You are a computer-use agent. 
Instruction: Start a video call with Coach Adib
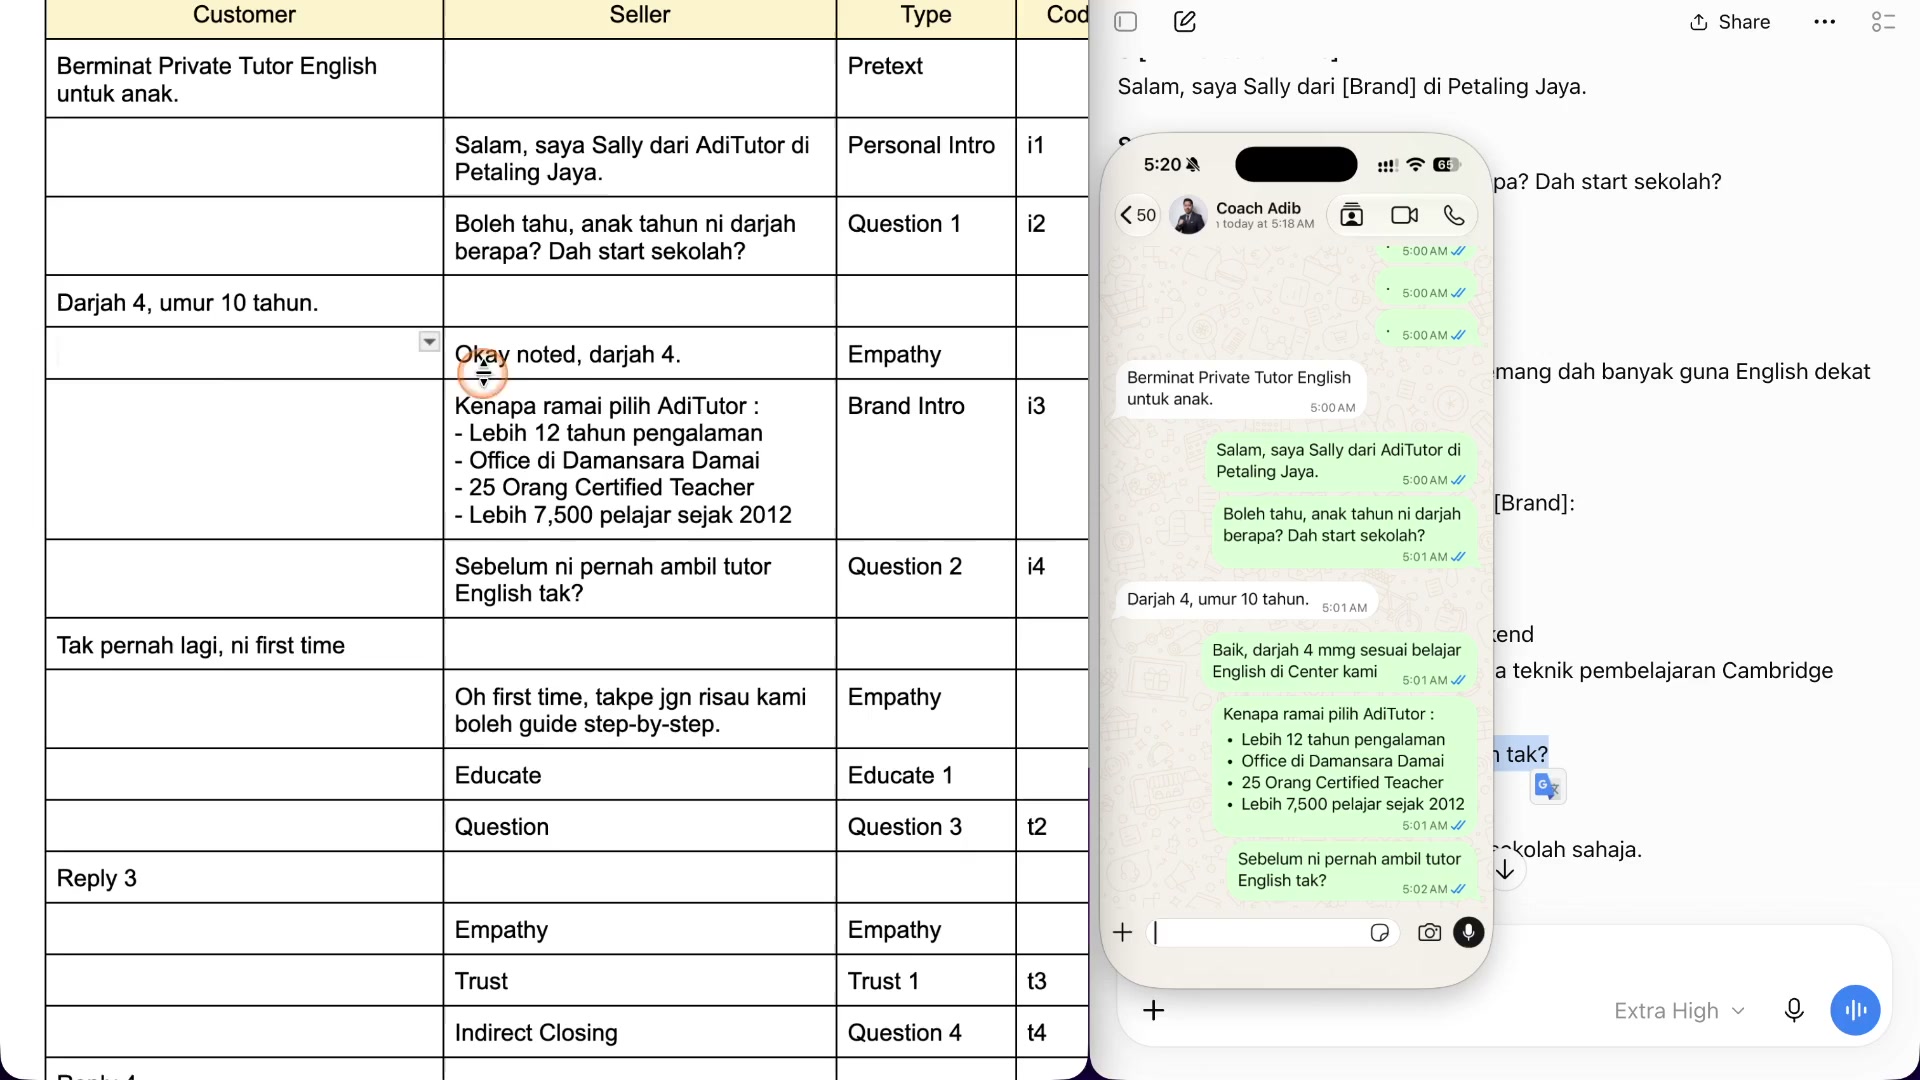tap(1405, 215)
